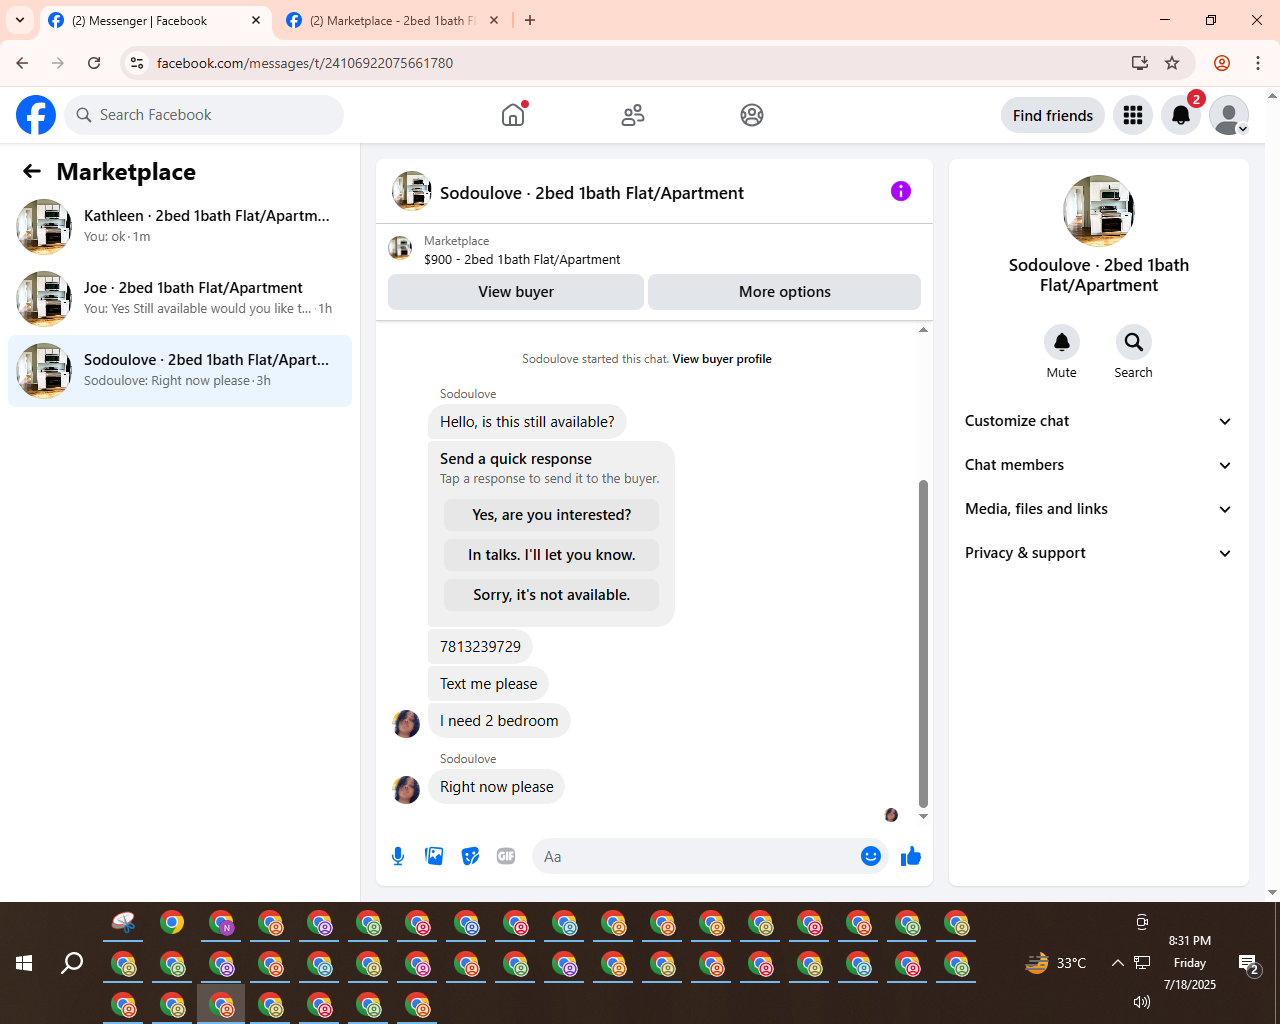1280x1024 pixels.
Task: View site information icon in address bar
Action: point(137,63)
